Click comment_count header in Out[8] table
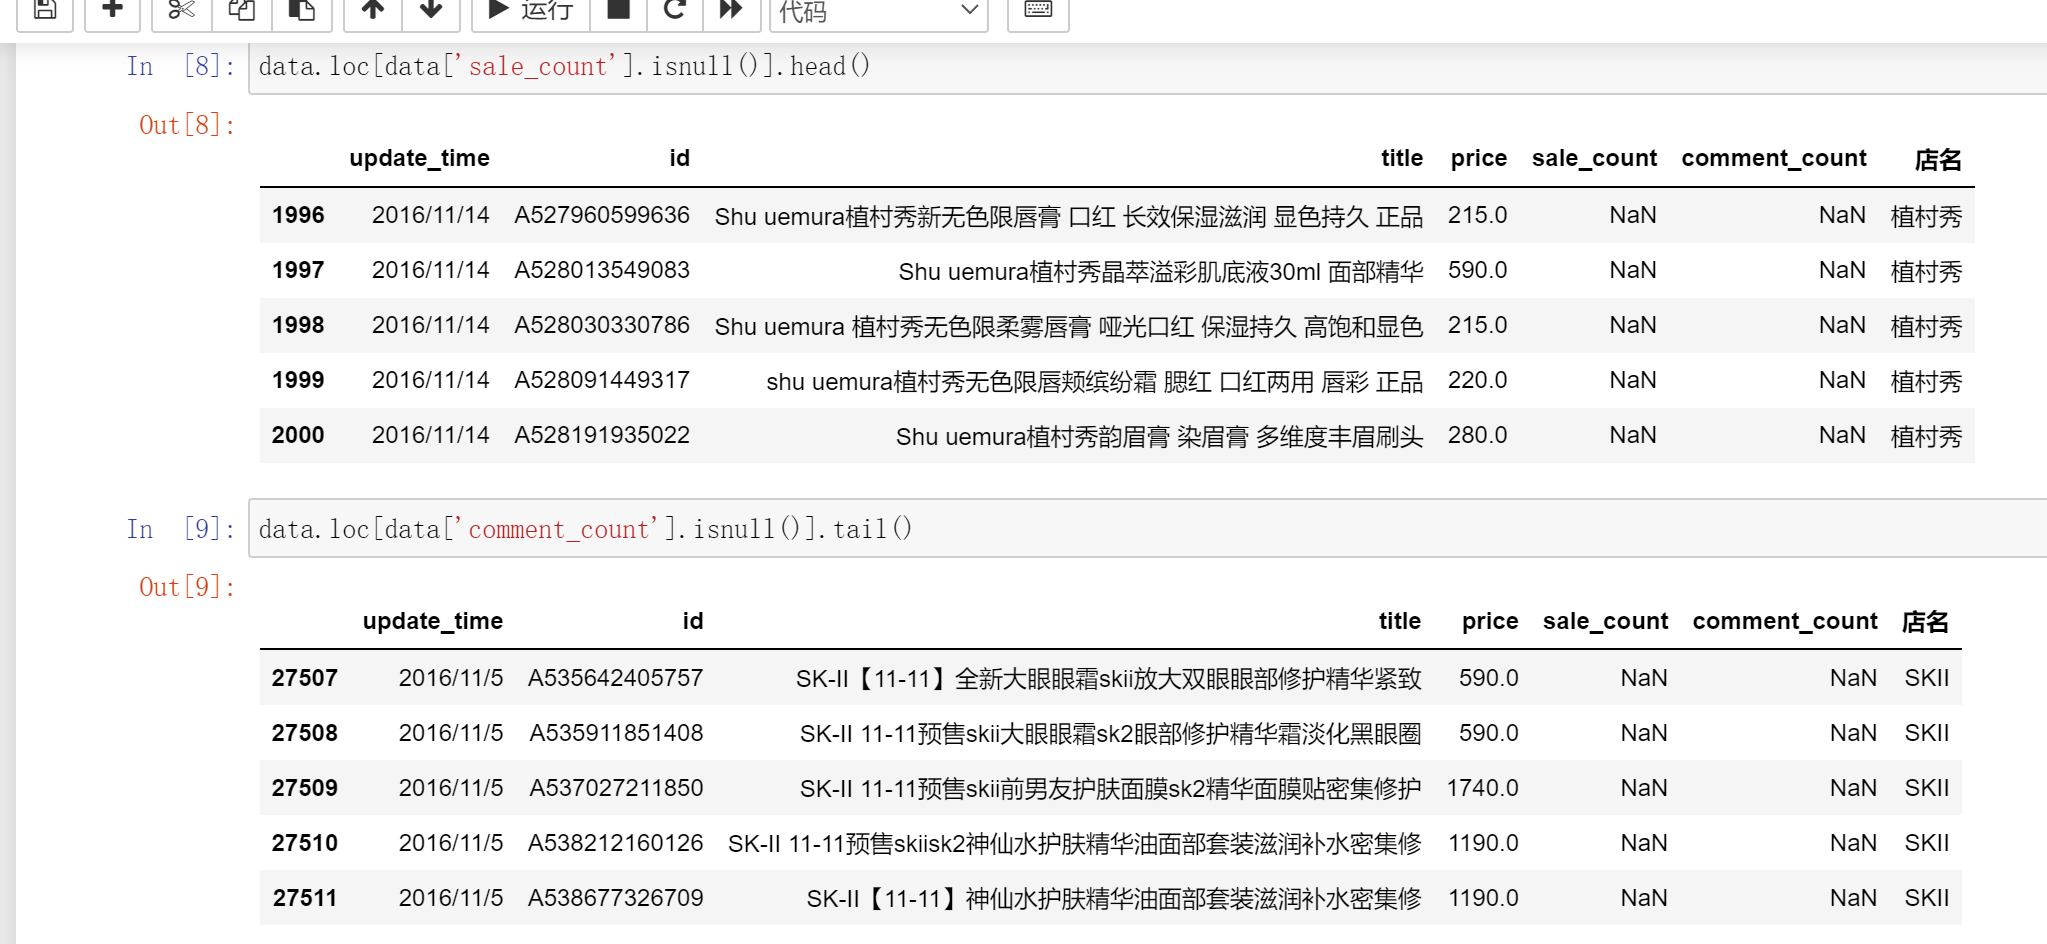Screen dimensions: 2047x944 pos(1774,159)
